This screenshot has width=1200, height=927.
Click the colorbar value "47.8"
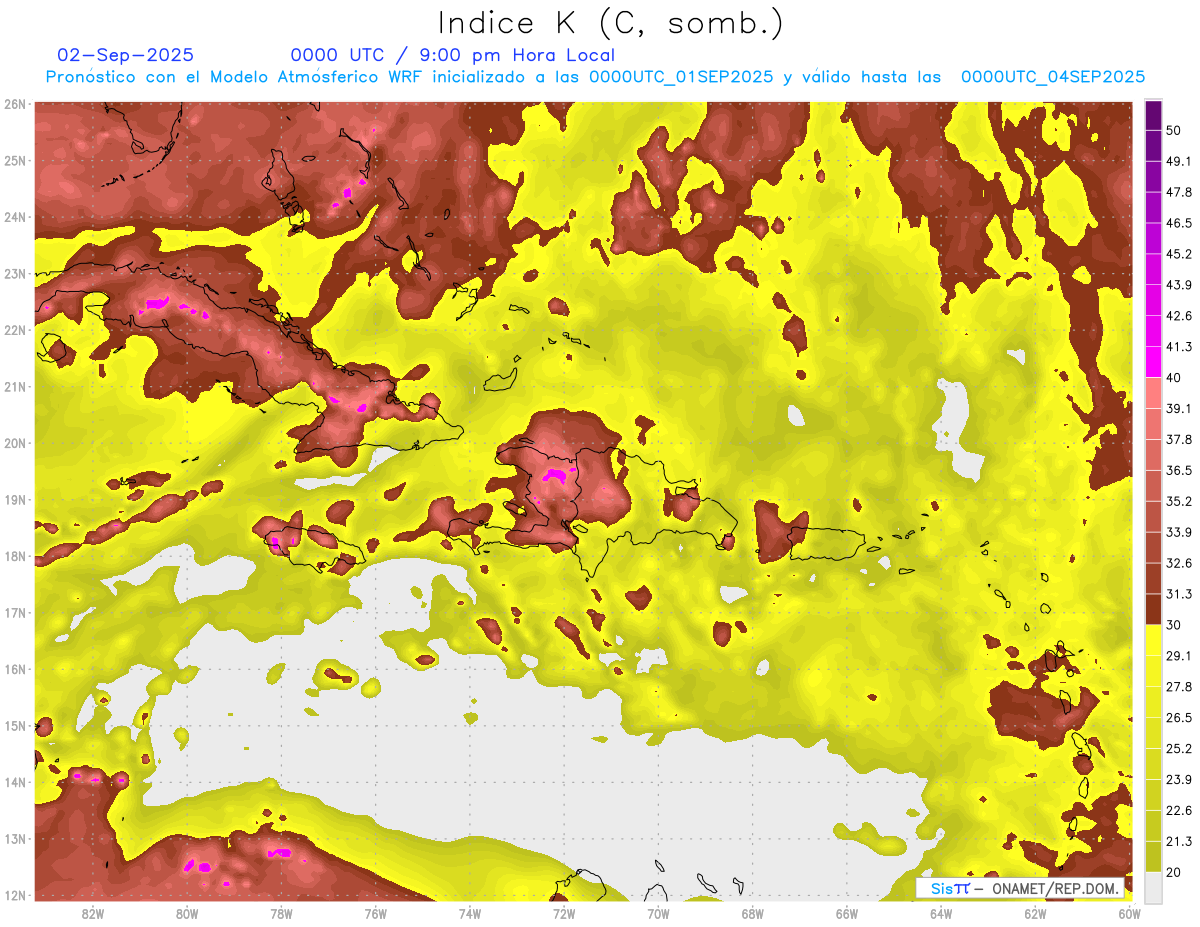pos(1177,192)
